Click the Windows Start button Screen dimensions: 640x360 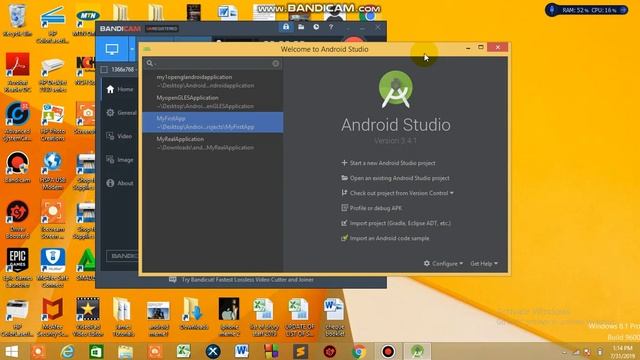pos(11,351)
